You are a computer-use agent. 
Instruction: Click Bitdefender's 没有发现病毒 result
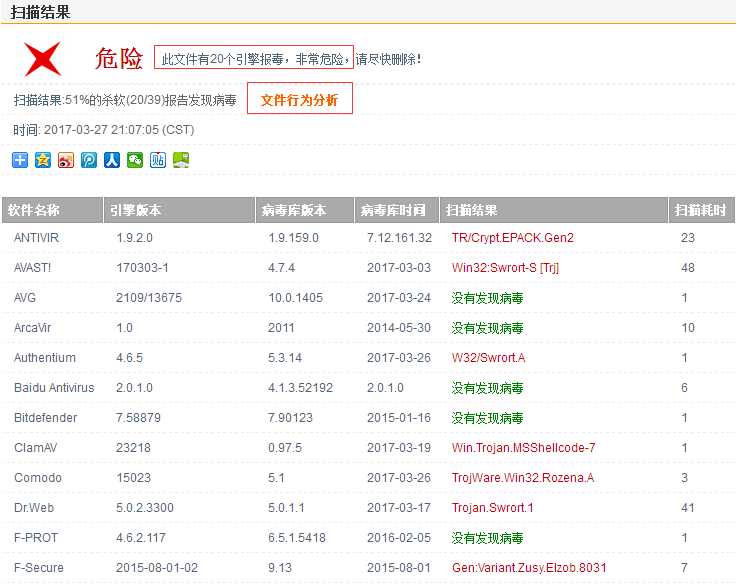(x=487, y=418)
